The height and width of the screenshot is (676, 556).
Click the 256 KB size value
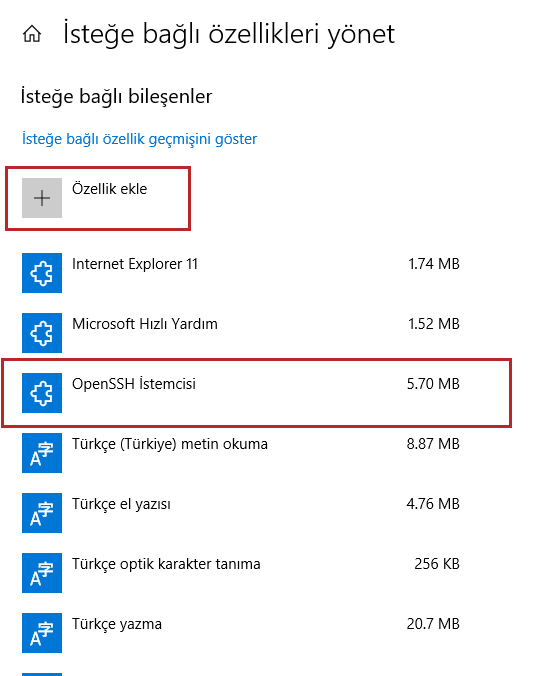tap(437, 563)
